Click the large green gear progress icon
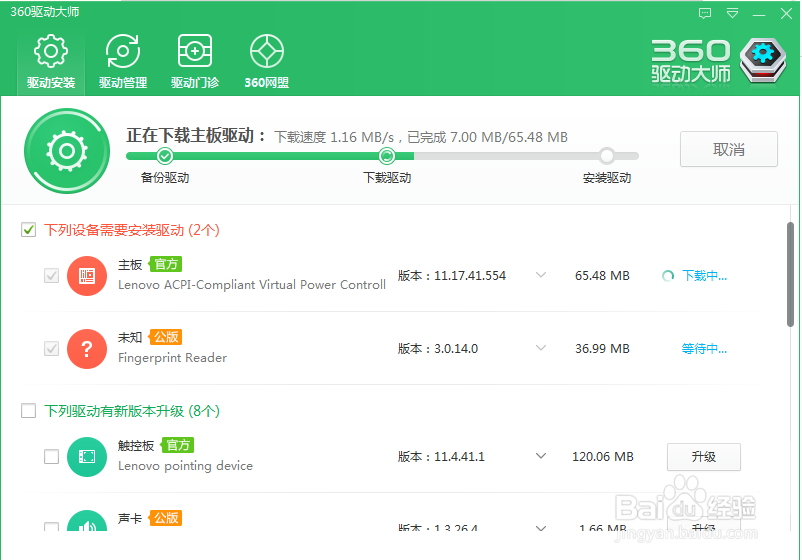The height and width of the screenshot is (560, 802). pyautogui.click(x=67, y=151)
